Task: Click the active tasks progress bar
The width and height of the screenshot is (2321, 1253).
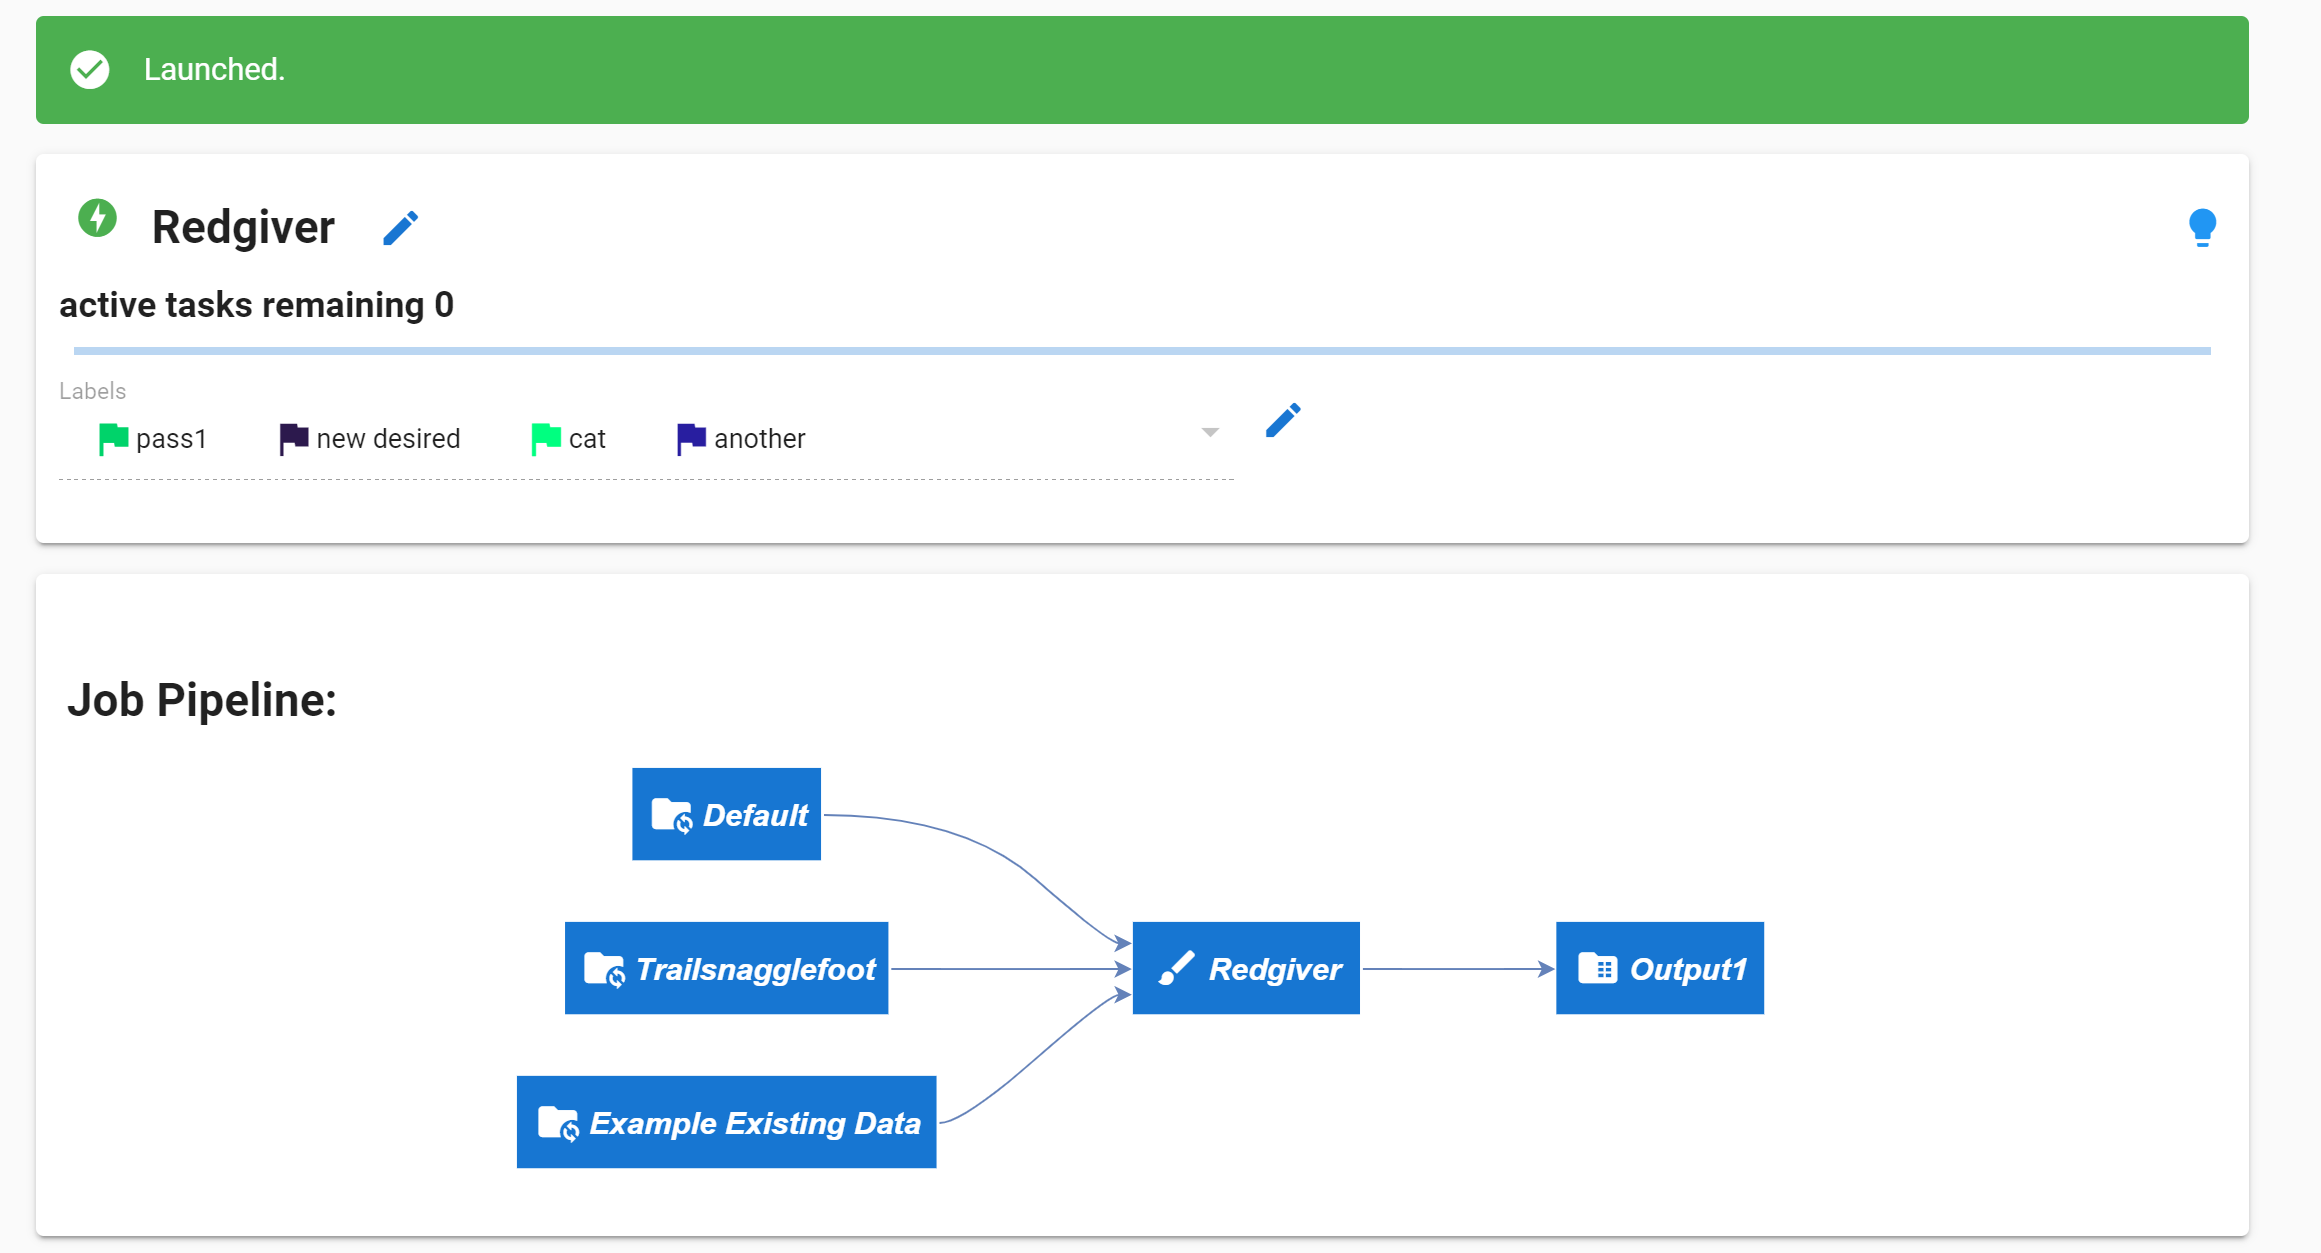Action: coord(1140,351)
